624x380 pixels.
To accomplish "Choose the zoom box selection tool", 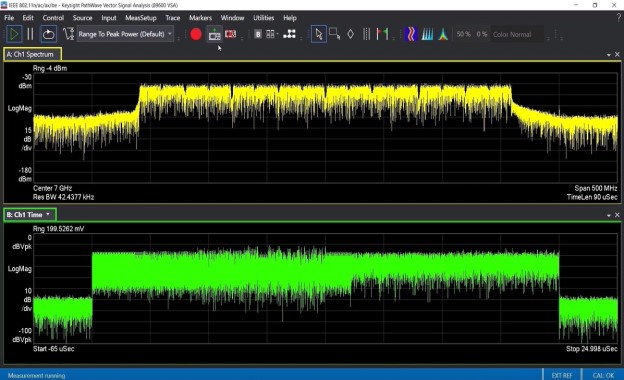I will [x=335, y=34].
